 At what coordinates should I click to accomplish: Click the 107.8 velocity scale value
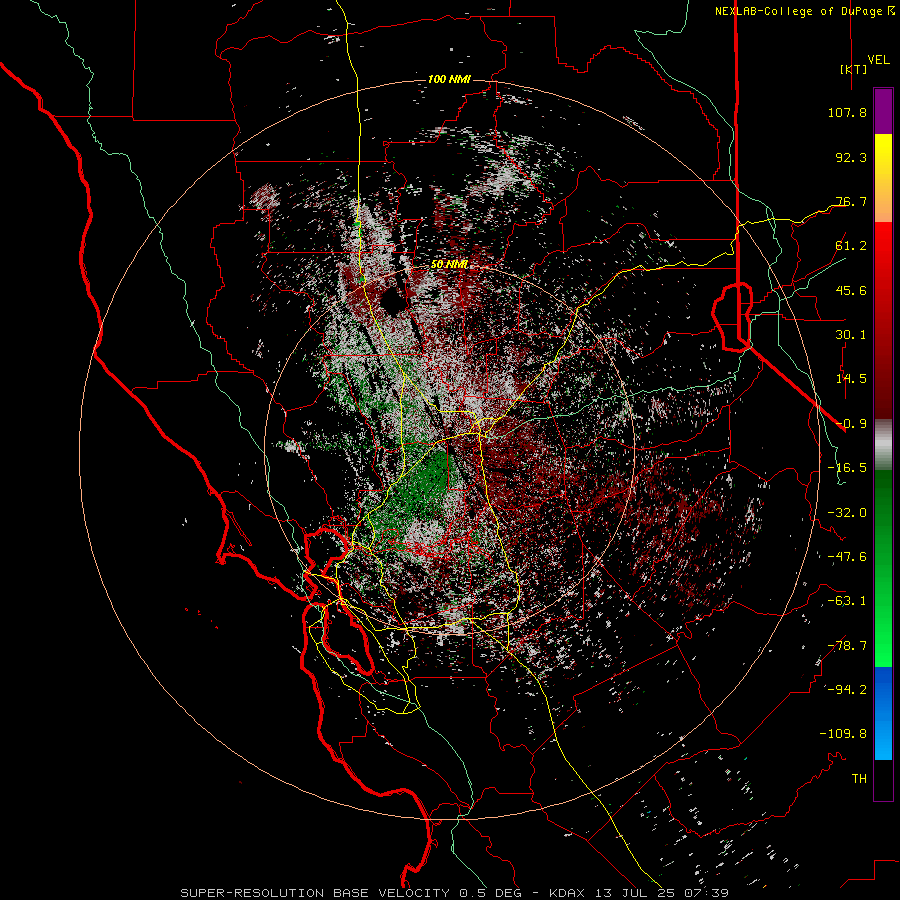tap(847, 112)
